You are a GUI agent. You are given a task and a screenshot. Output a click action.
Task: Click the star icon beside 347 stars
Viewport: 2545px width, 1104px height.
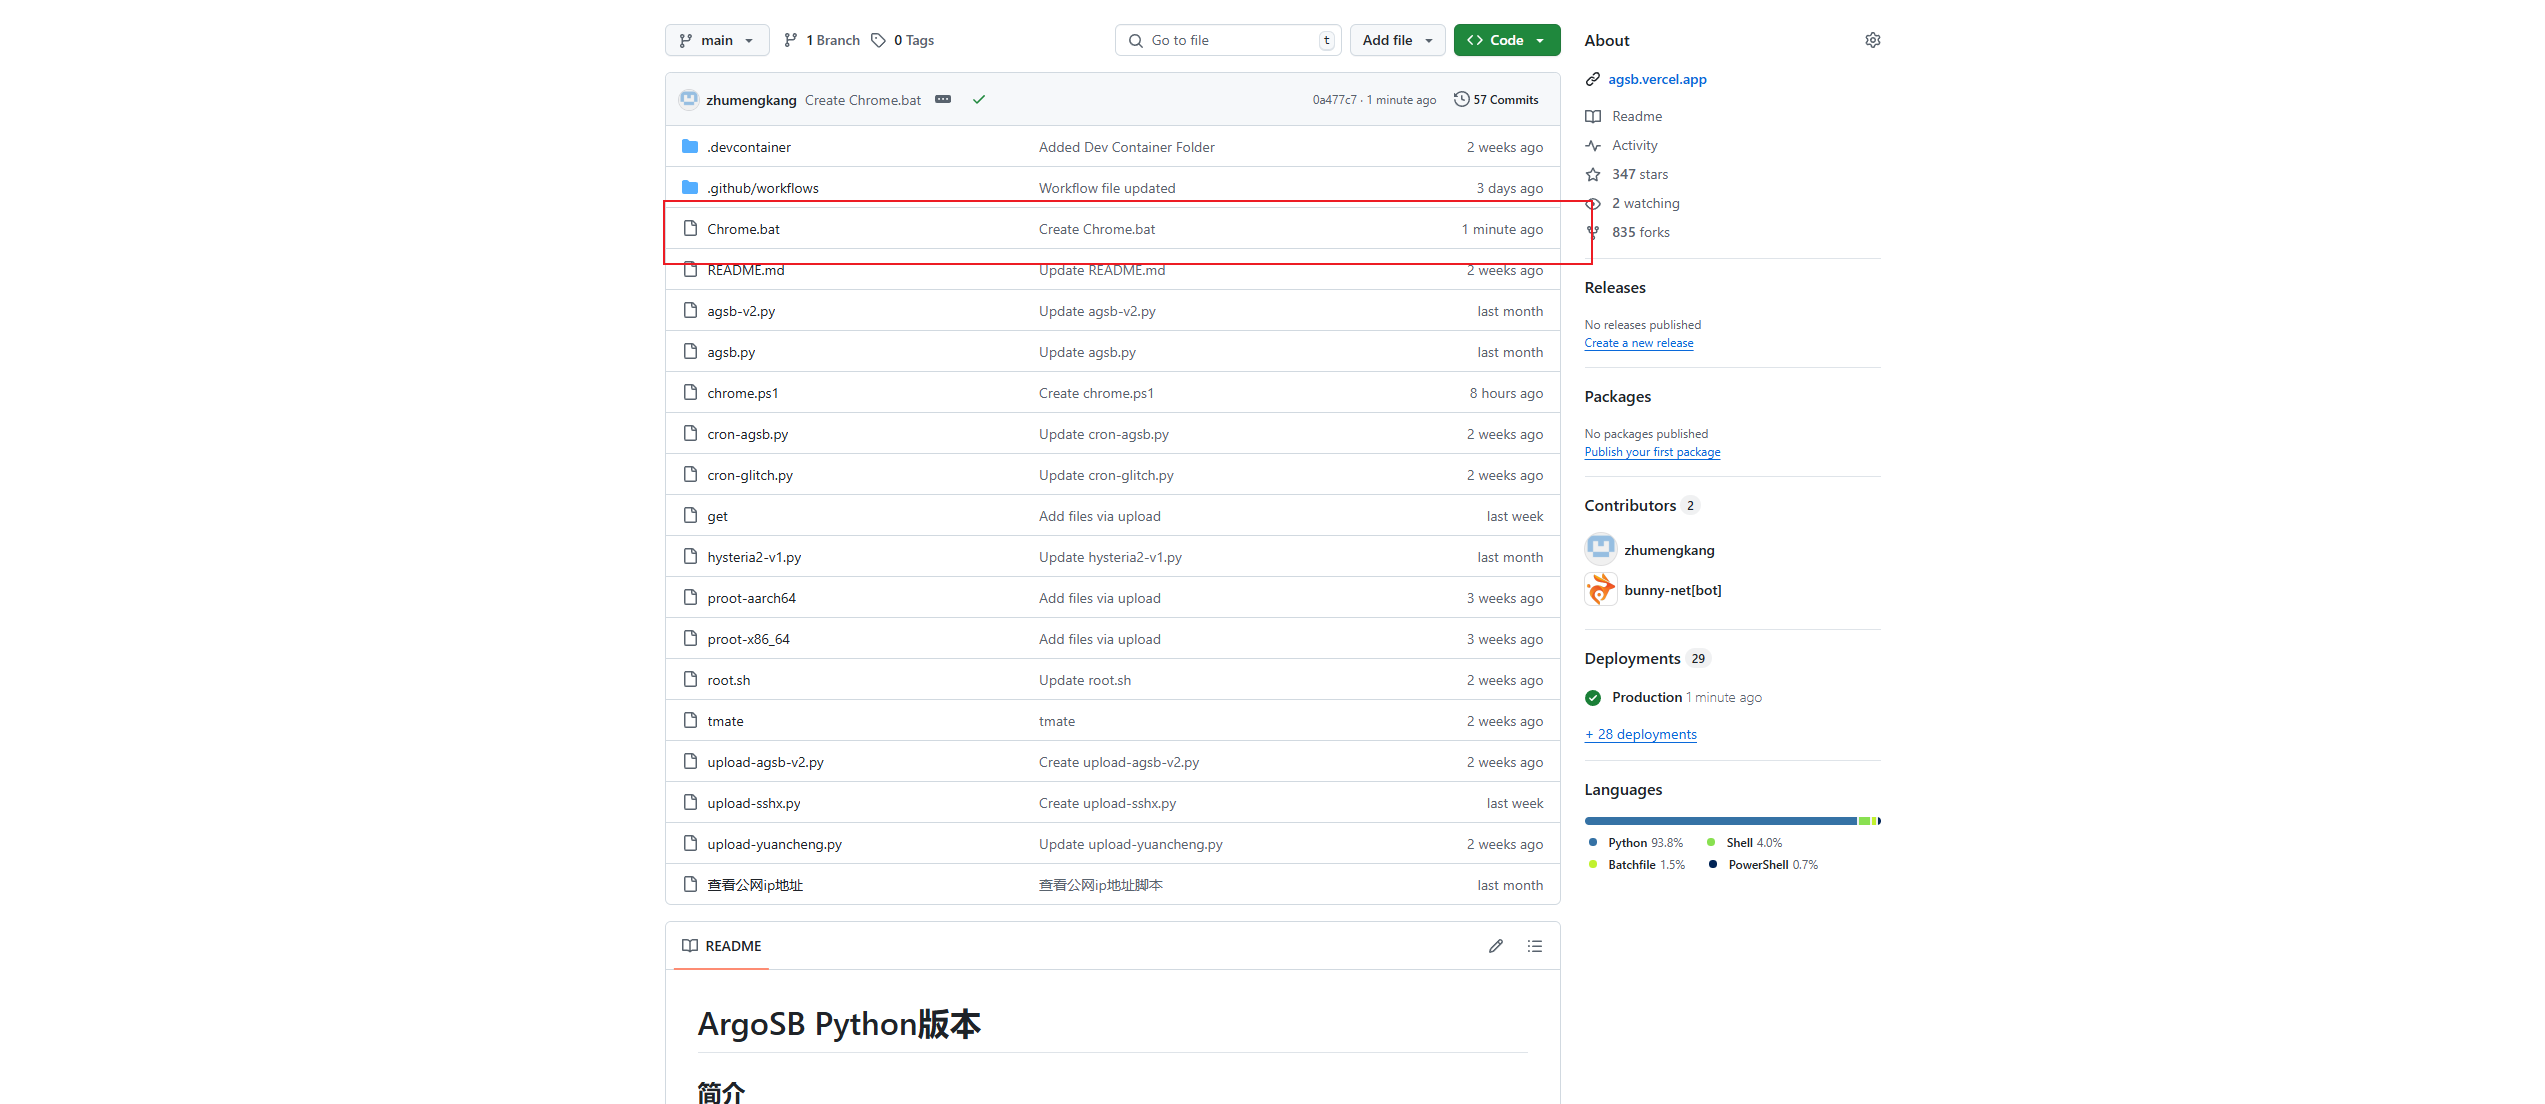coord(1593,174)
